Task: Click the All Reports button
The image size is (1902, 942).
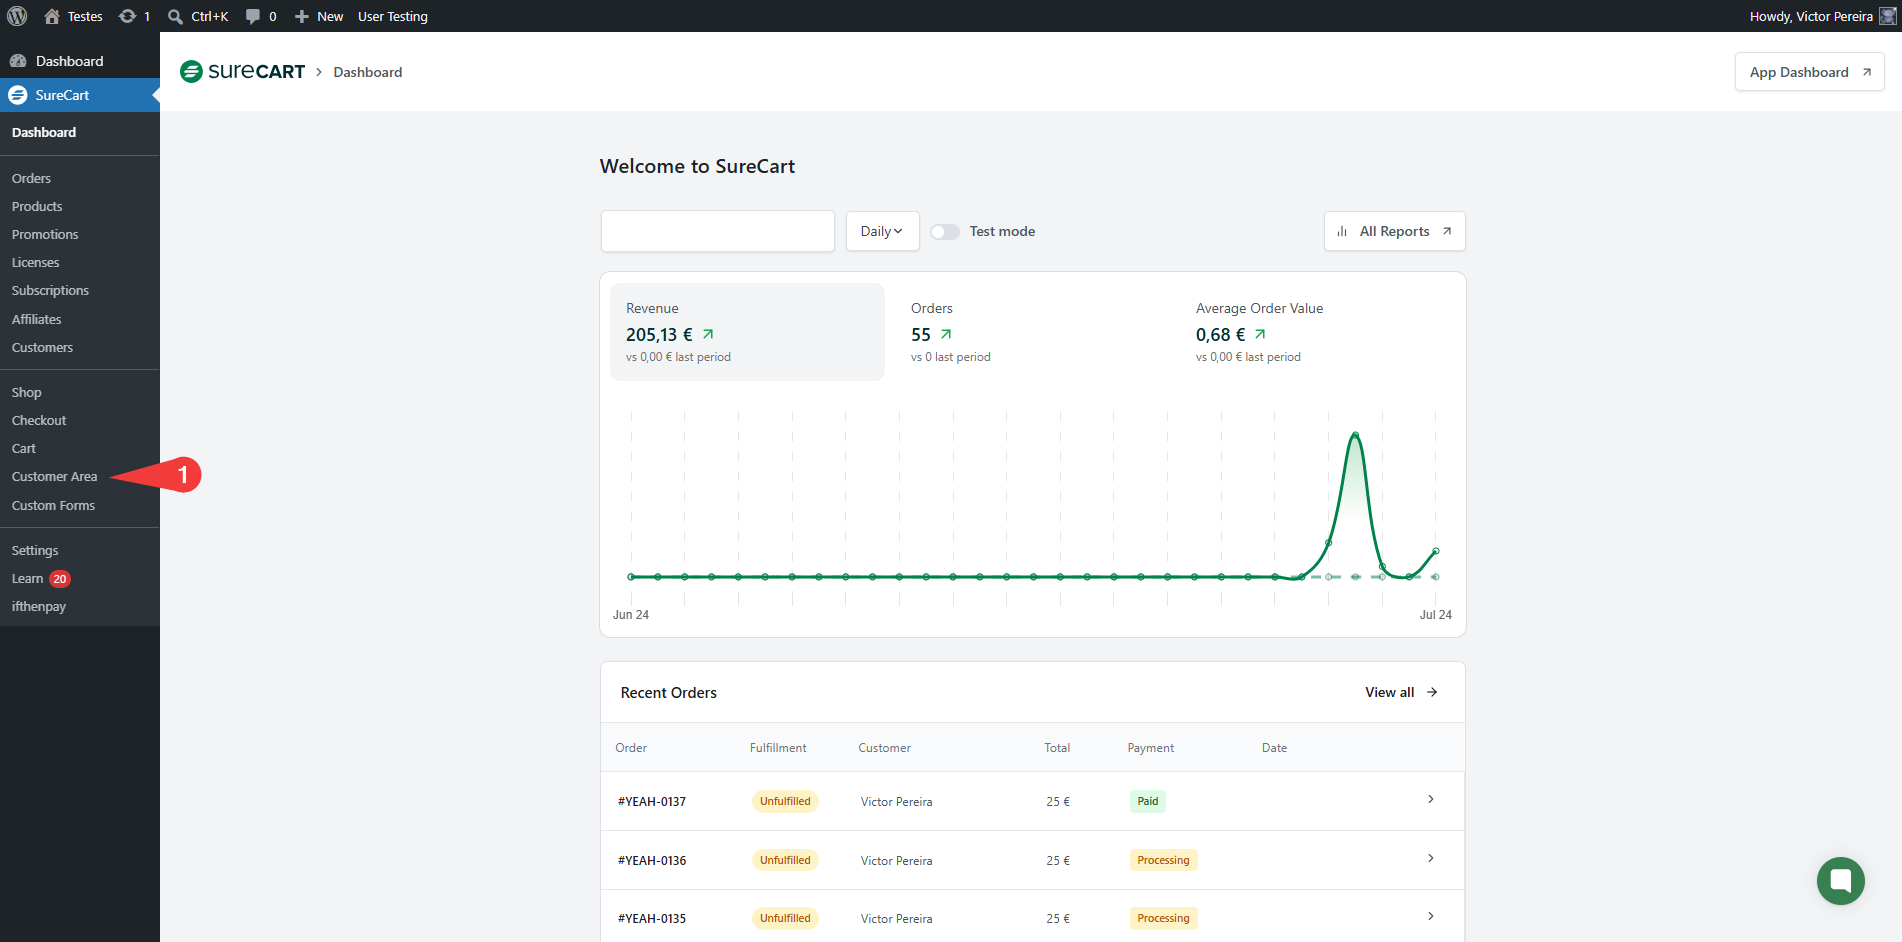Action: click(x=1394, y=231)
